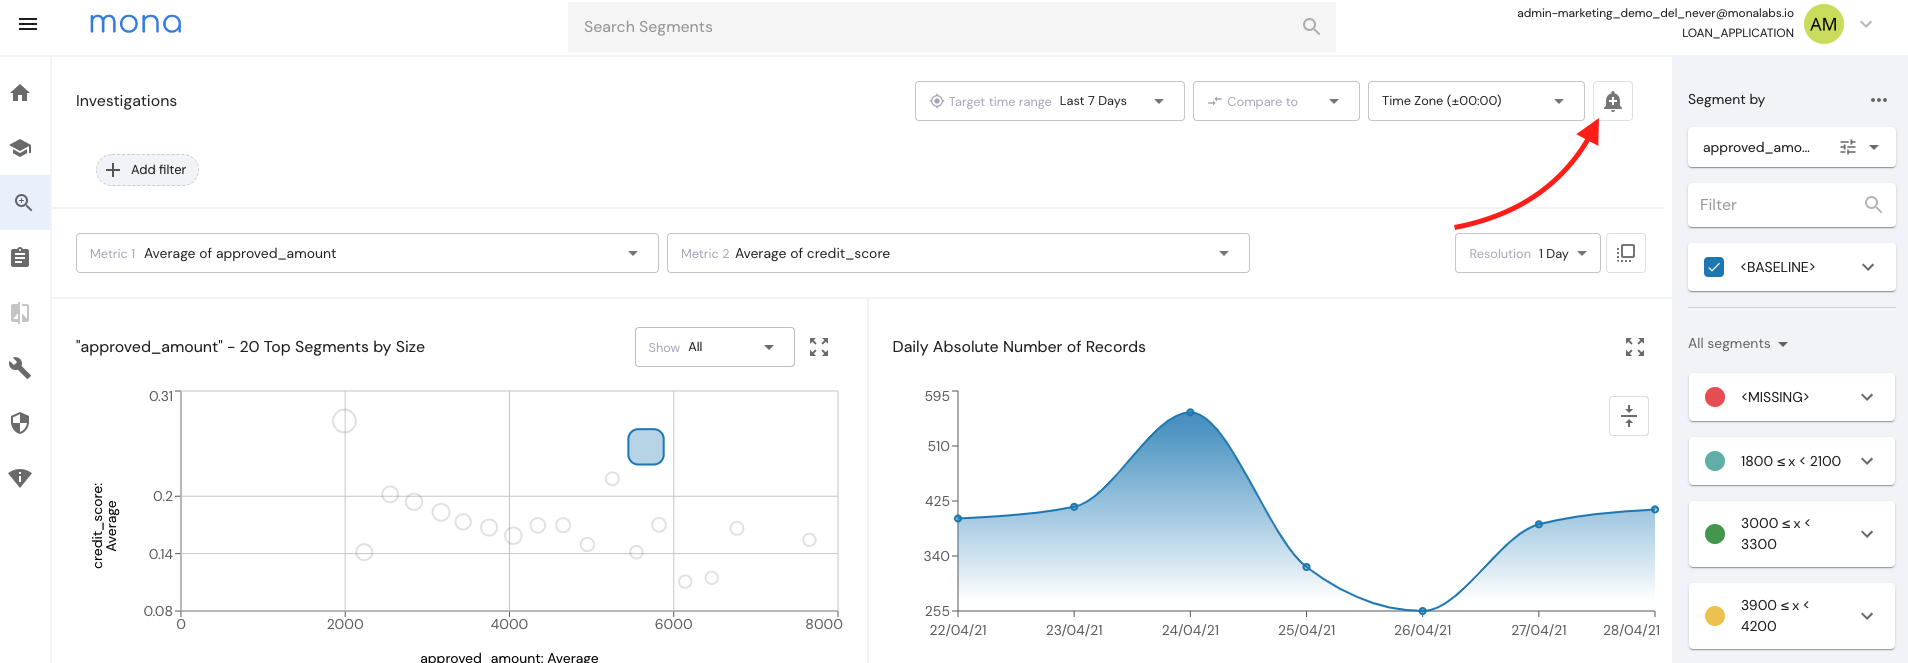Click the Add filter button
The height and width of the screenshot is (663, 1908).
[x=147, y=170]
